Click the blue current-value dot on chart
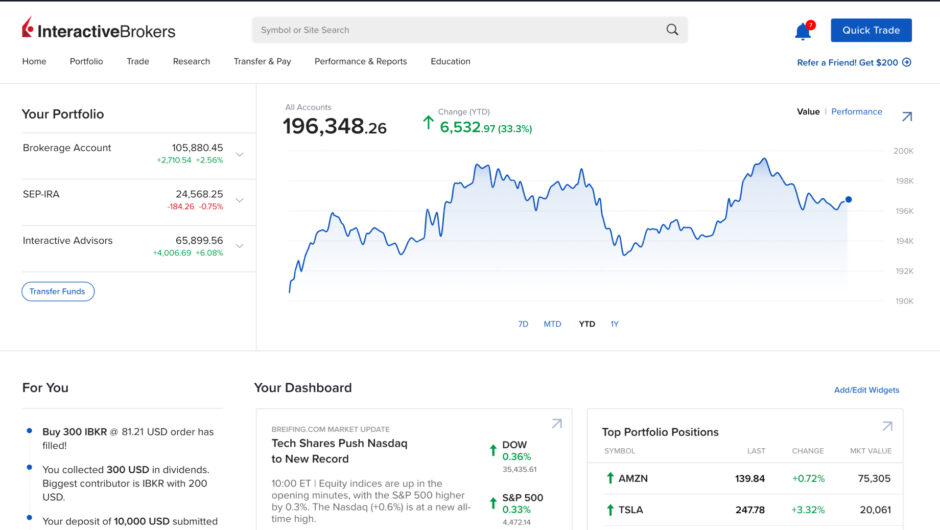The height and width of the screenshot is (530, 940). coord(848,199)
